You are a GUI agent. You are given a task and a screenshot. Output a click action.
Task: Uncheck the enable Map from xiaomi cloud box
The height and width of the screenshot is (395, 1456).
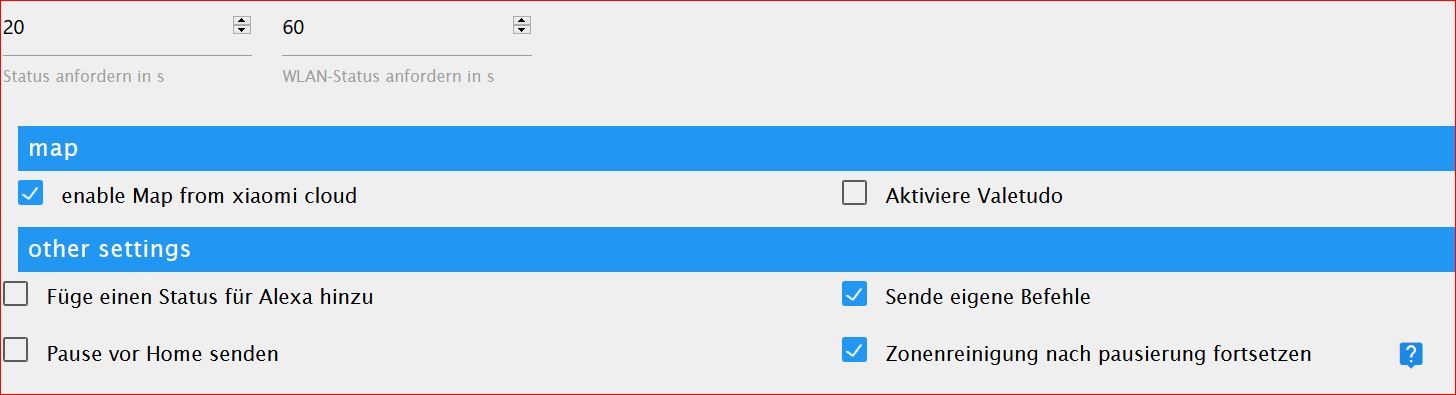click(x=31, y=193)
